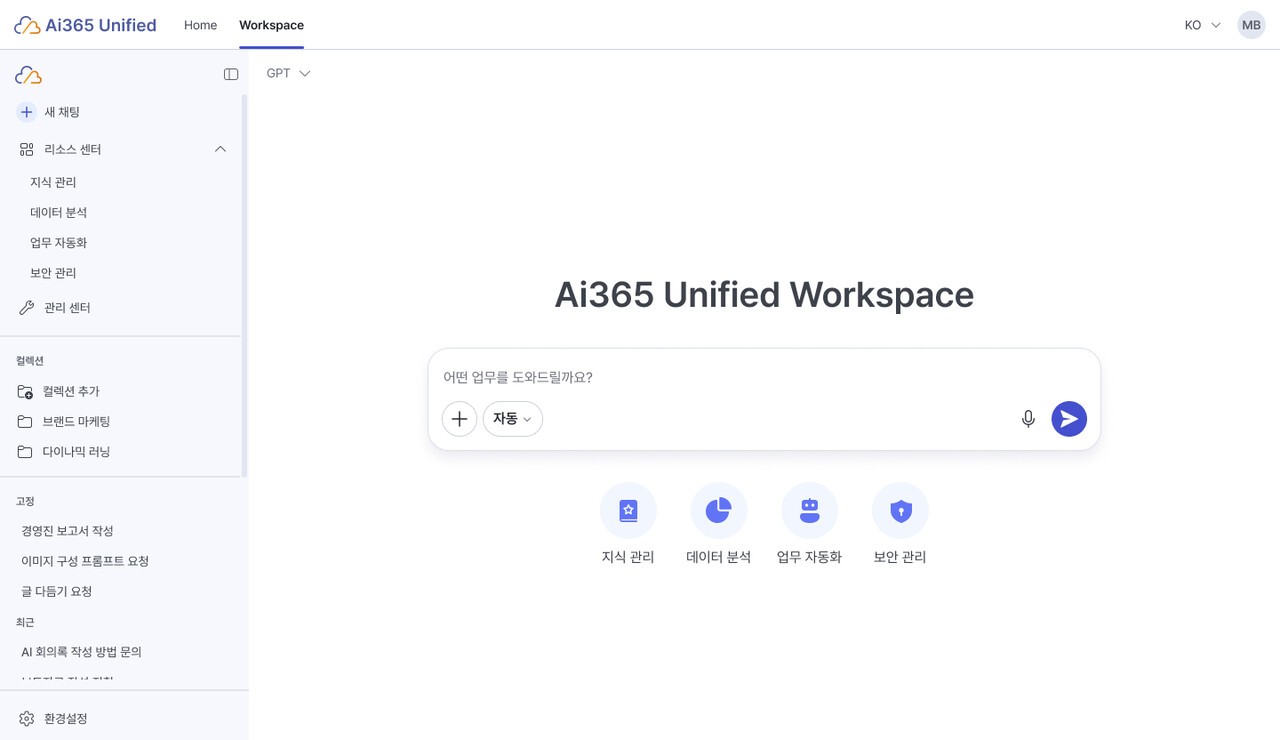Image resolution: width=1280 pixels, height=740 pixels.
Task: Click the 다이나믹 러닝 folder icon
Action: (25, 452)
